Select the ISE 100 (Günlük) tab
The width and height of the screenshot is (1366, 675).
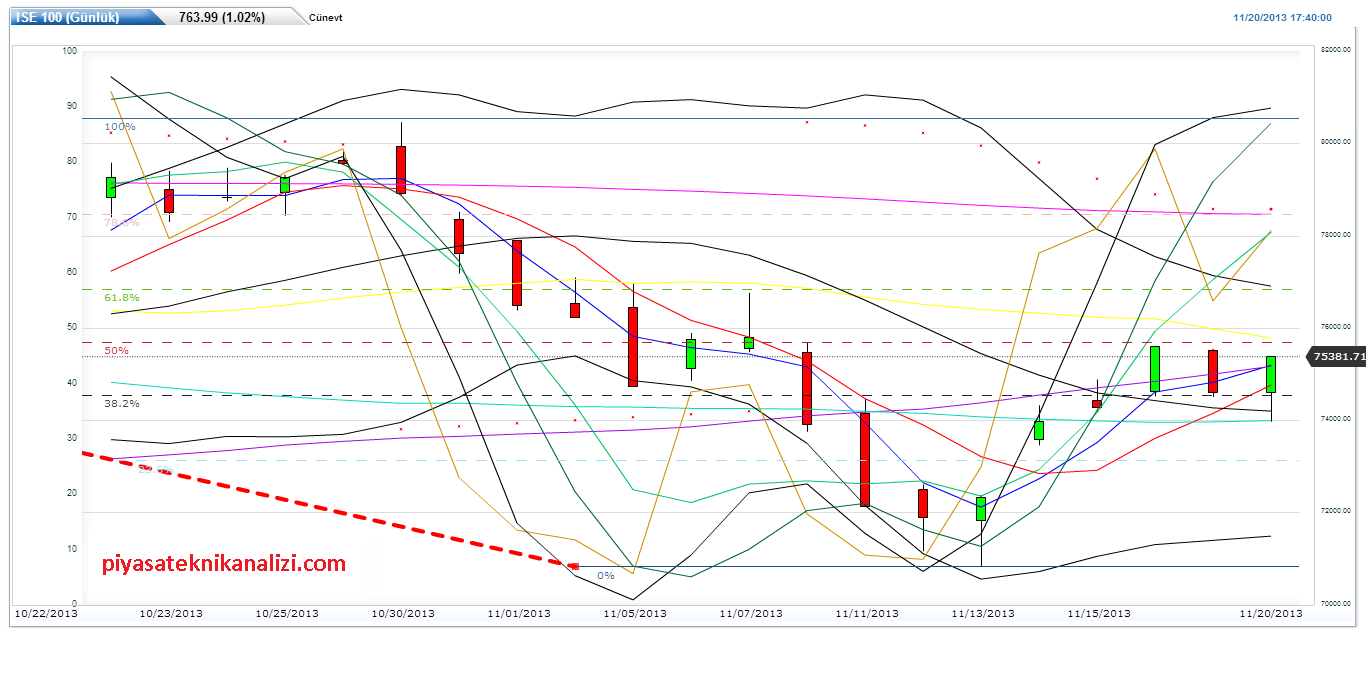point(67,17)
